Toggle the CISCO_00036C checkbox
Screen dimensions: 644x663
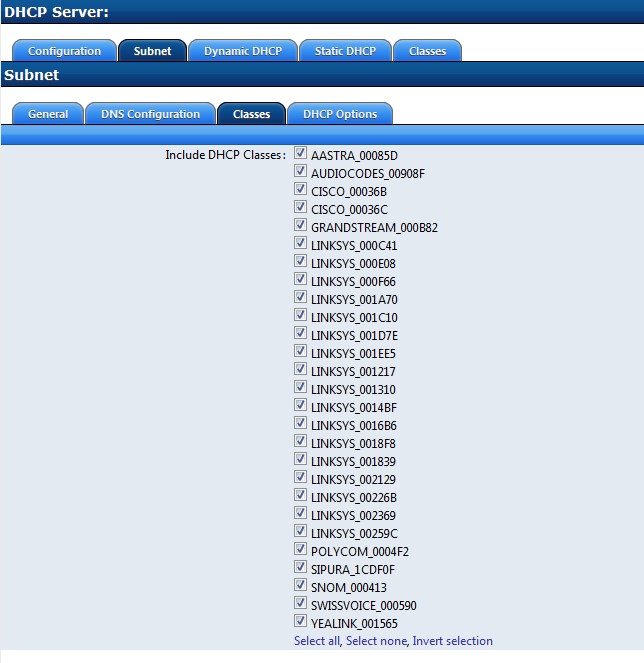(300, 207)
